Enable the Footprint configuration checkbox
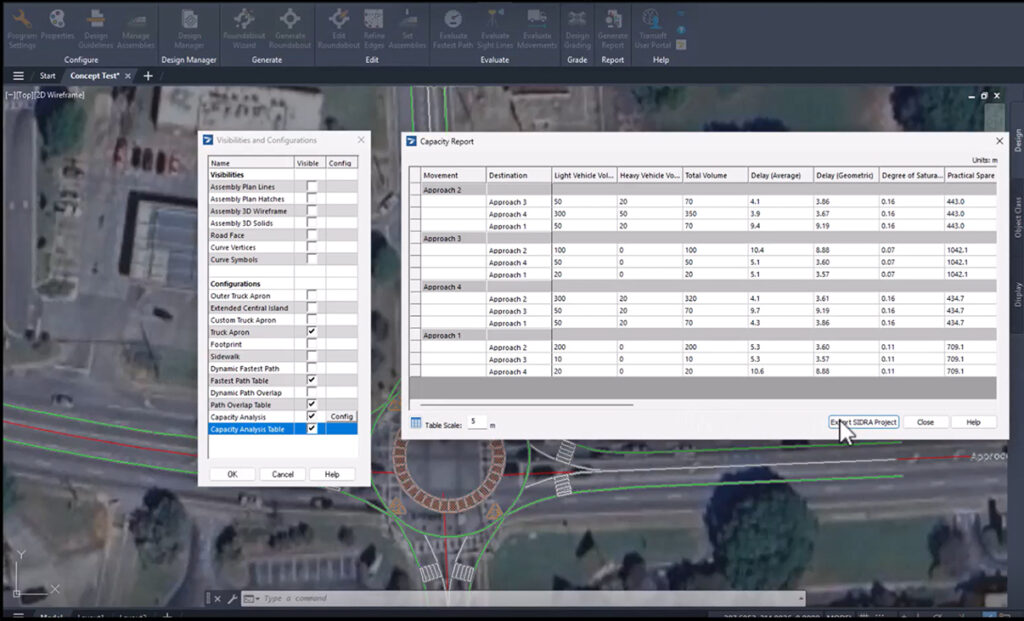 click(x=312, y=344)
